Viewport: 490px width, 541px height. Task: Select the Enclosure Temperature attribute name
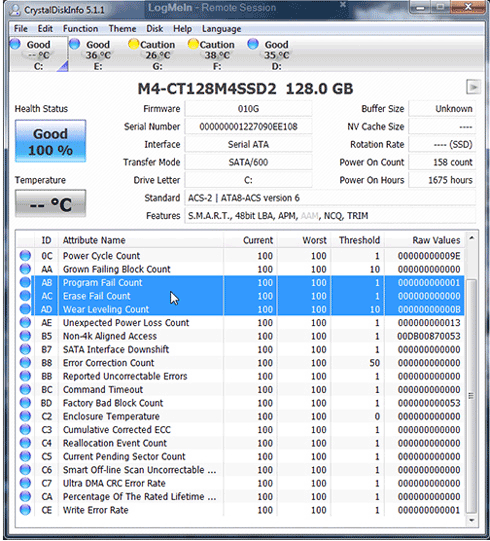click(x=111, y=416)
